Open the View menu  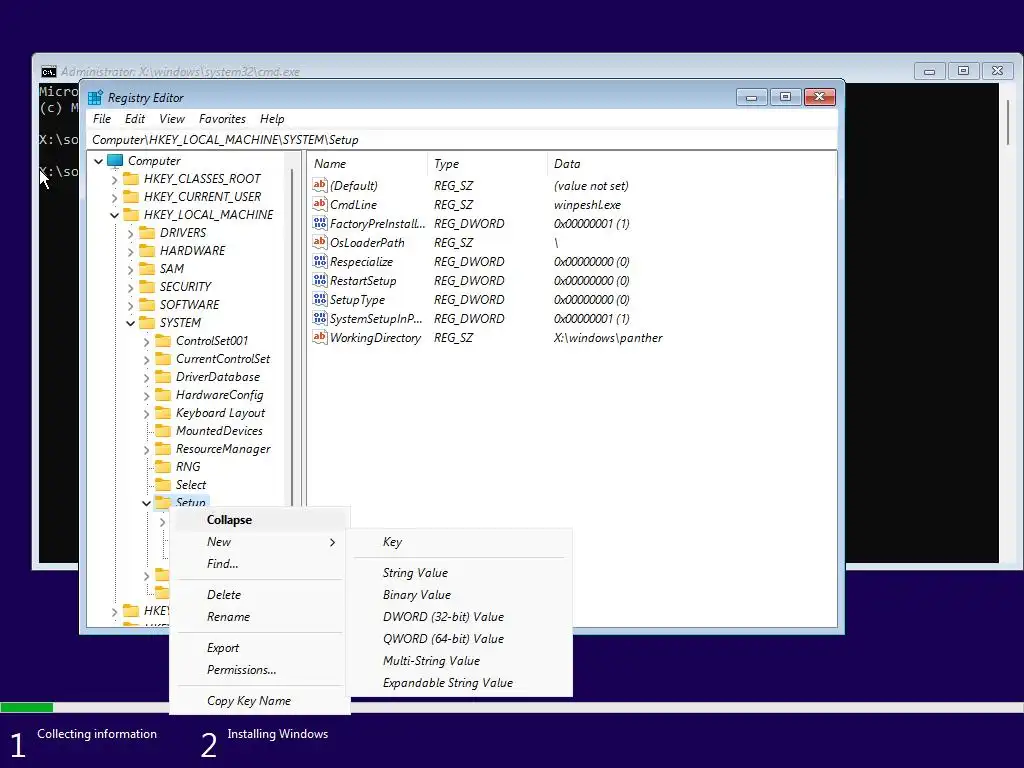[x=172, y=119]
